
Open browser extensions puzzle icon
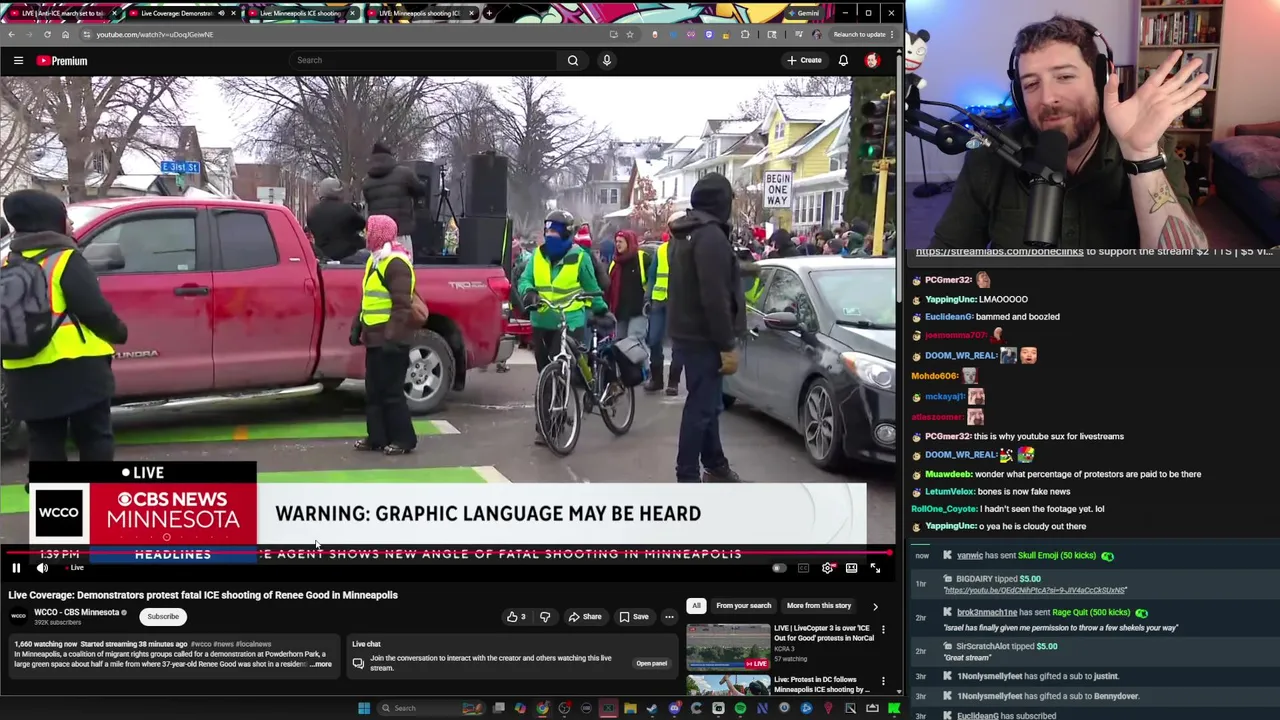745,34
